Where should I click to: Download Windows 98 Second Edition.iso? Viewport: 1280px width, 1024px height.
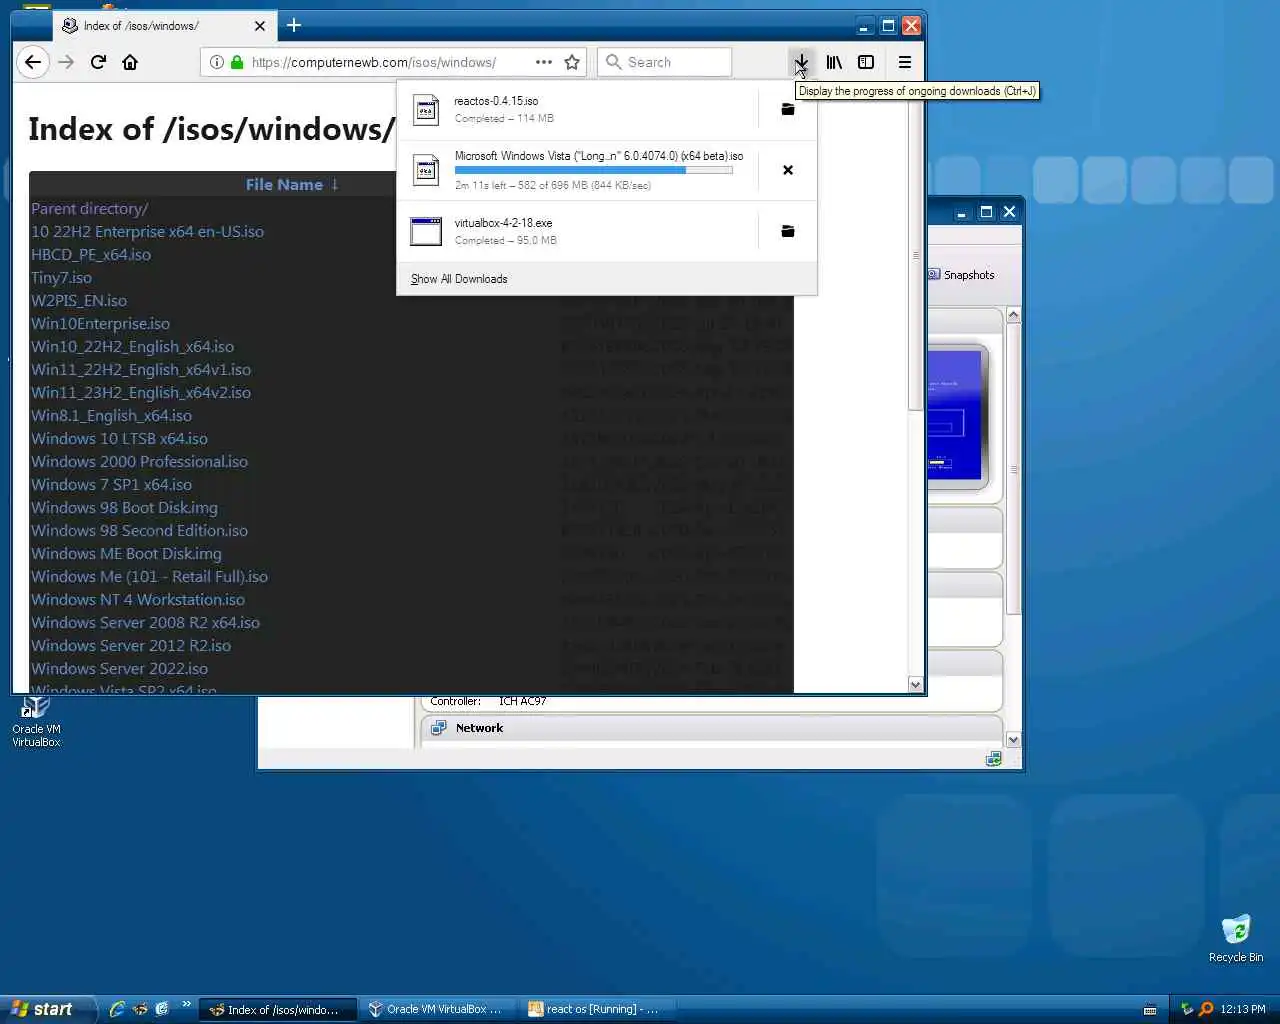[139, 530]
